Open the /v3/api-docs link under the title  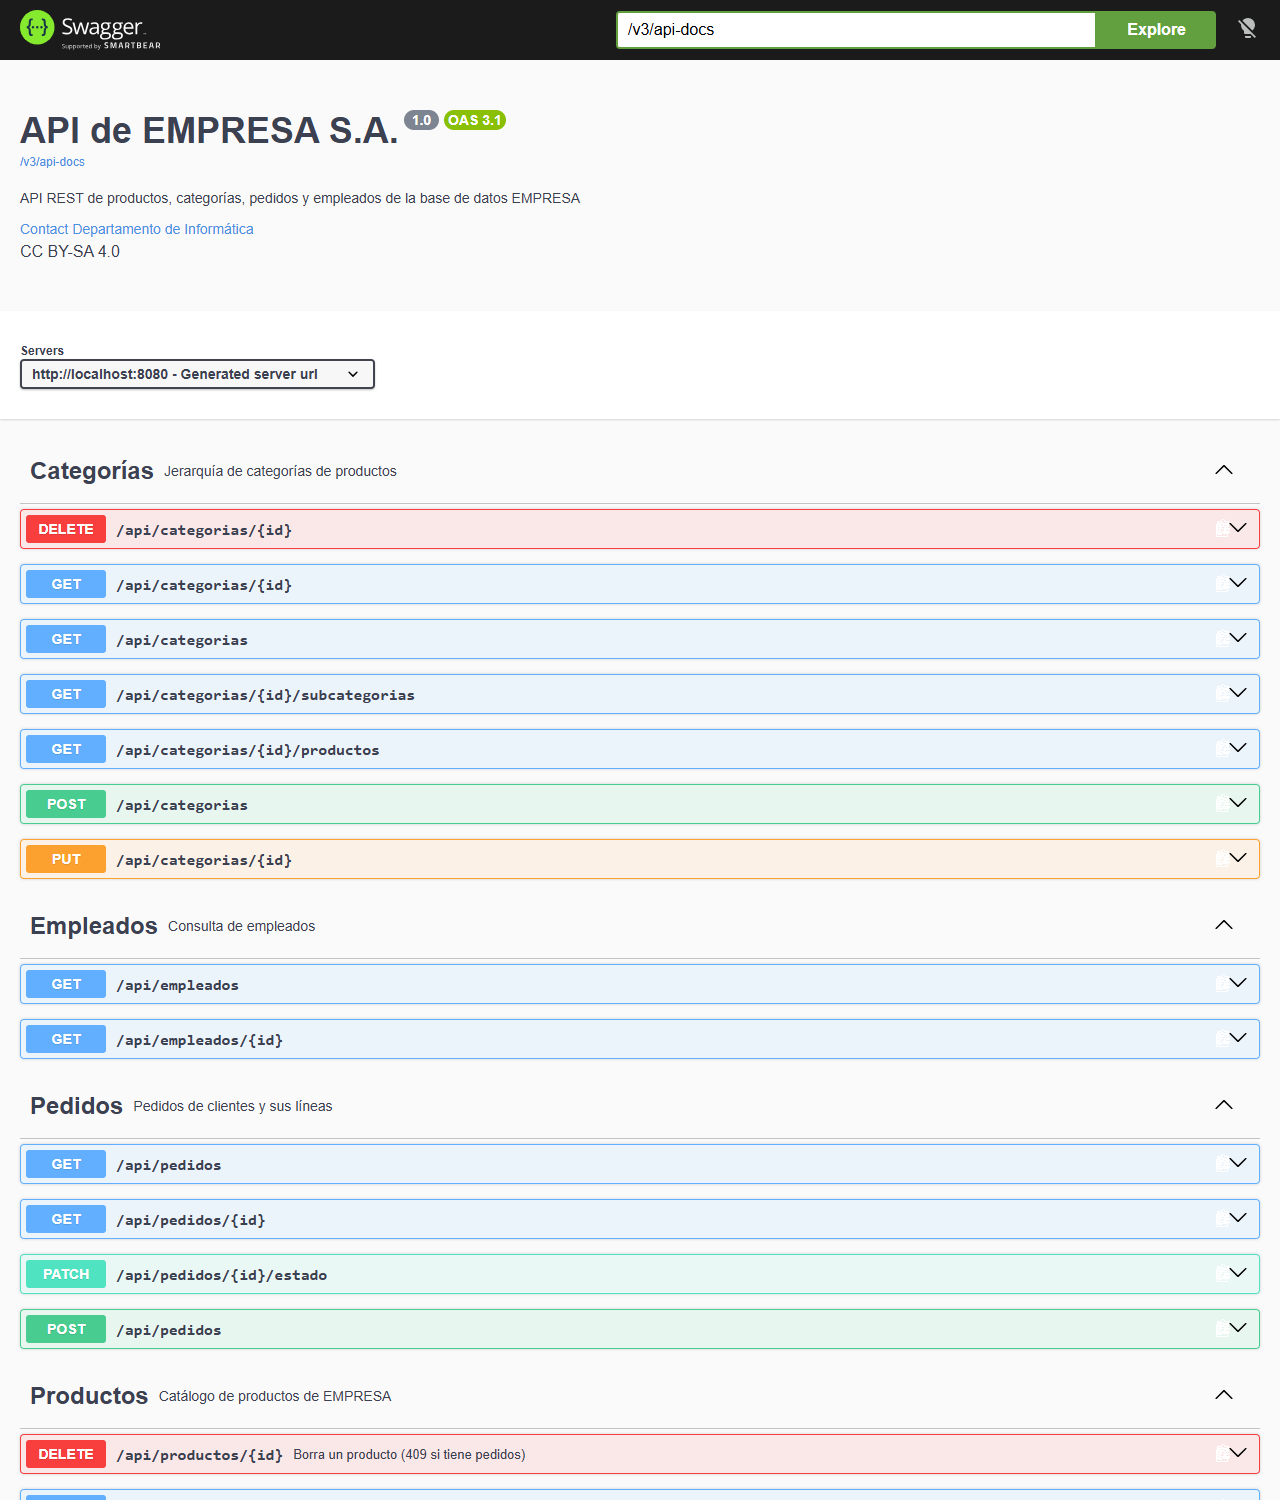(52, 162)
